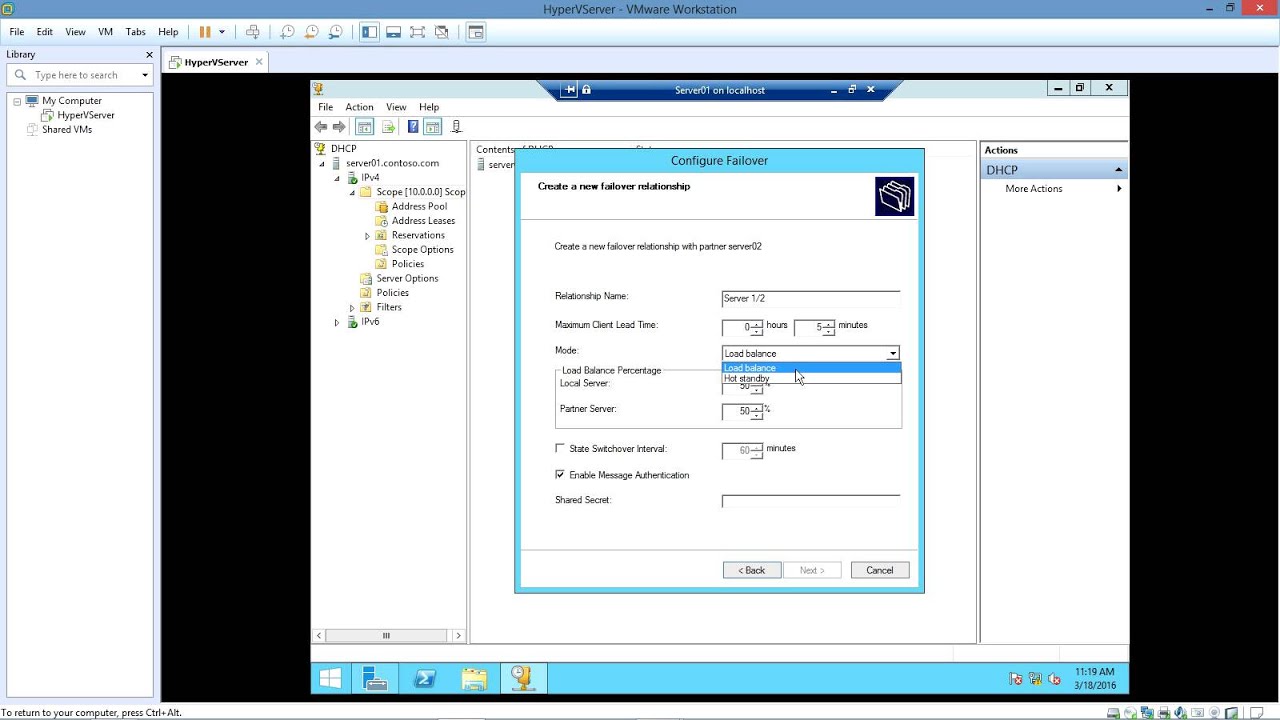Click the Back button in wizard
1280x720 pixels.
coord(752,570)
